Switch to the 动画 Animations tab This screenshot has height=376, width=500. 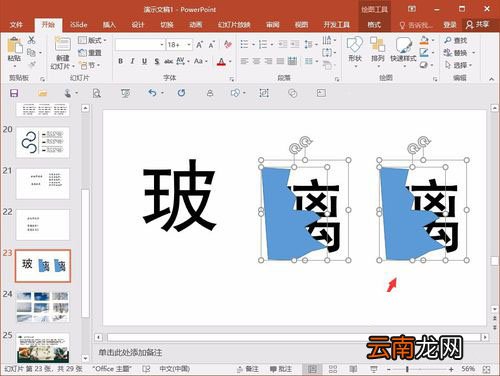pos(196,25)
